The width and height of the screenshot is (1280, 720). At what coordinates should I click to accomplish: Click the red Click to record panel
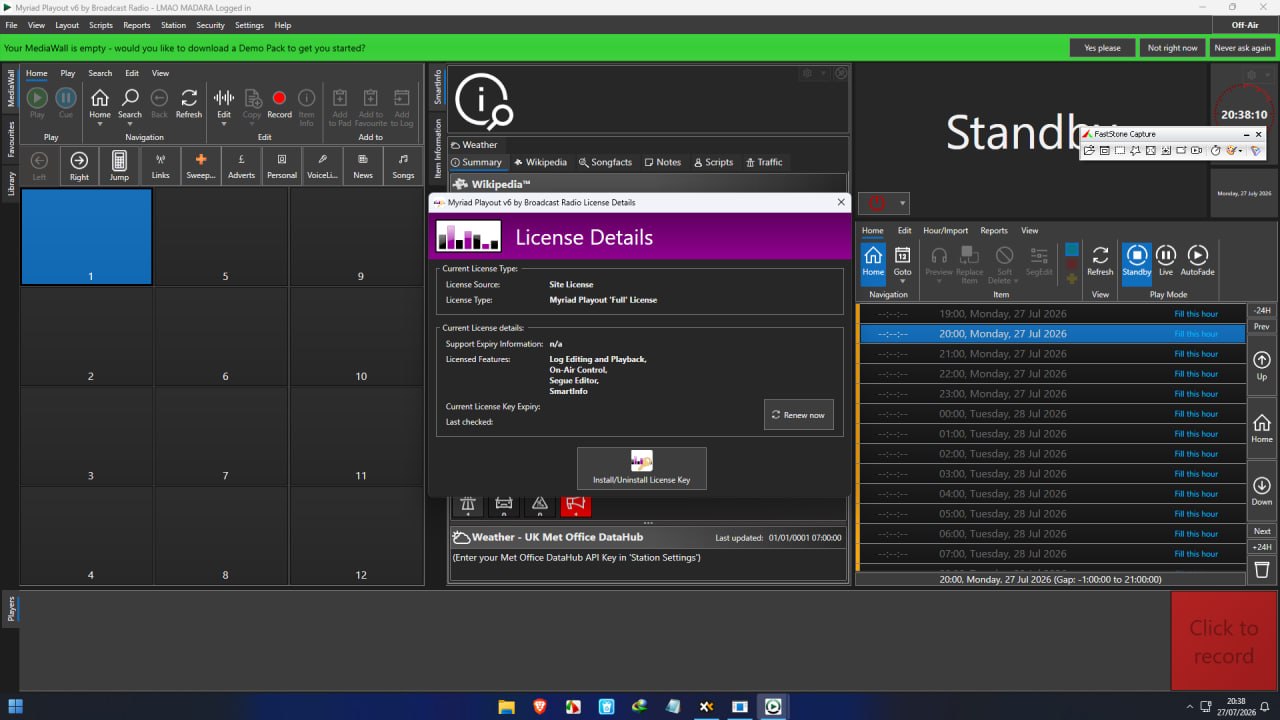tap(1223, 641)
